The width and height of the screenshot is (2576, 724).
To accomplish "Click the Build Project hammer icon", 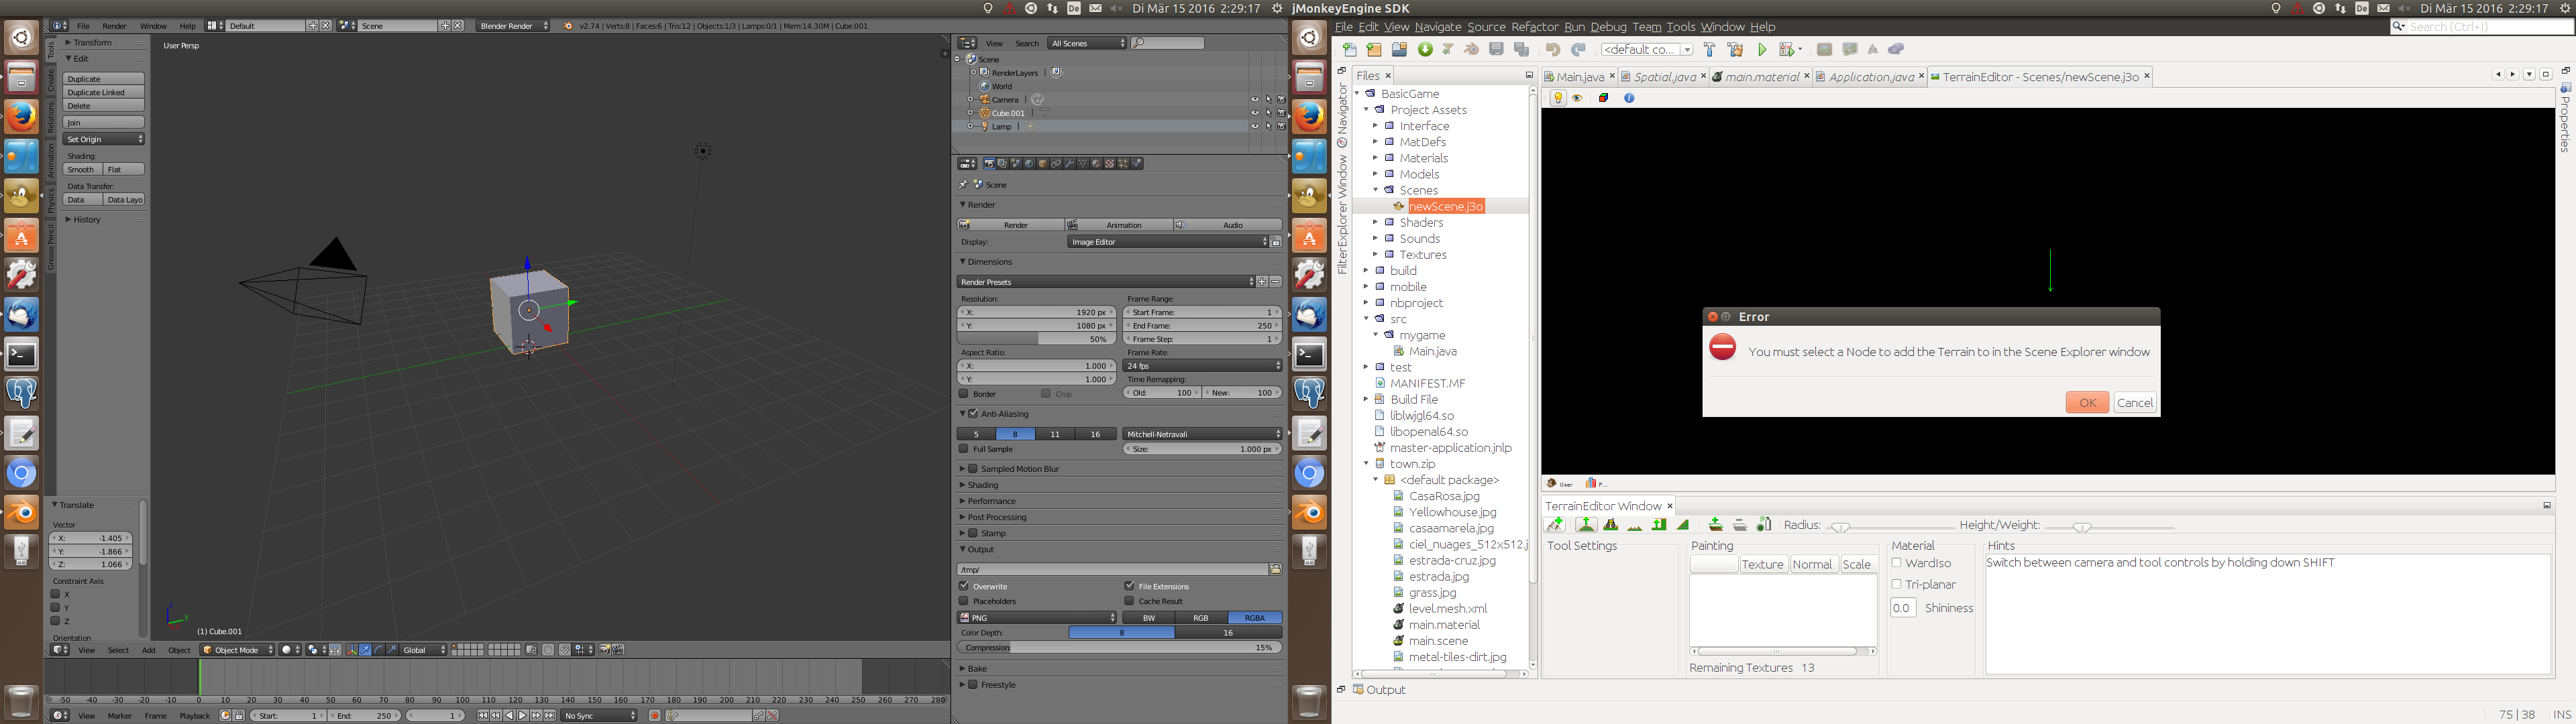I will (1709, 50).
